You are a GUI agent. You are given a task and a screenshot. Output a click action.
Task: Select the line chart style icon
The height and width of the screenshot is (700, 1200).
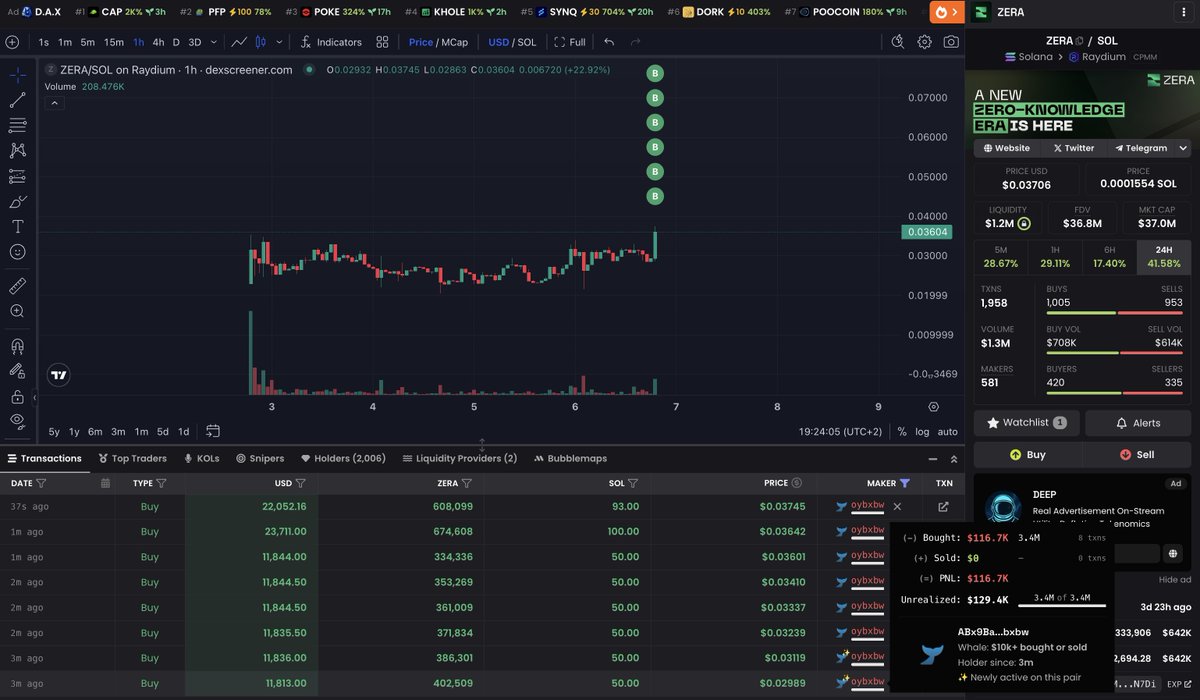(x=239, y=42)
